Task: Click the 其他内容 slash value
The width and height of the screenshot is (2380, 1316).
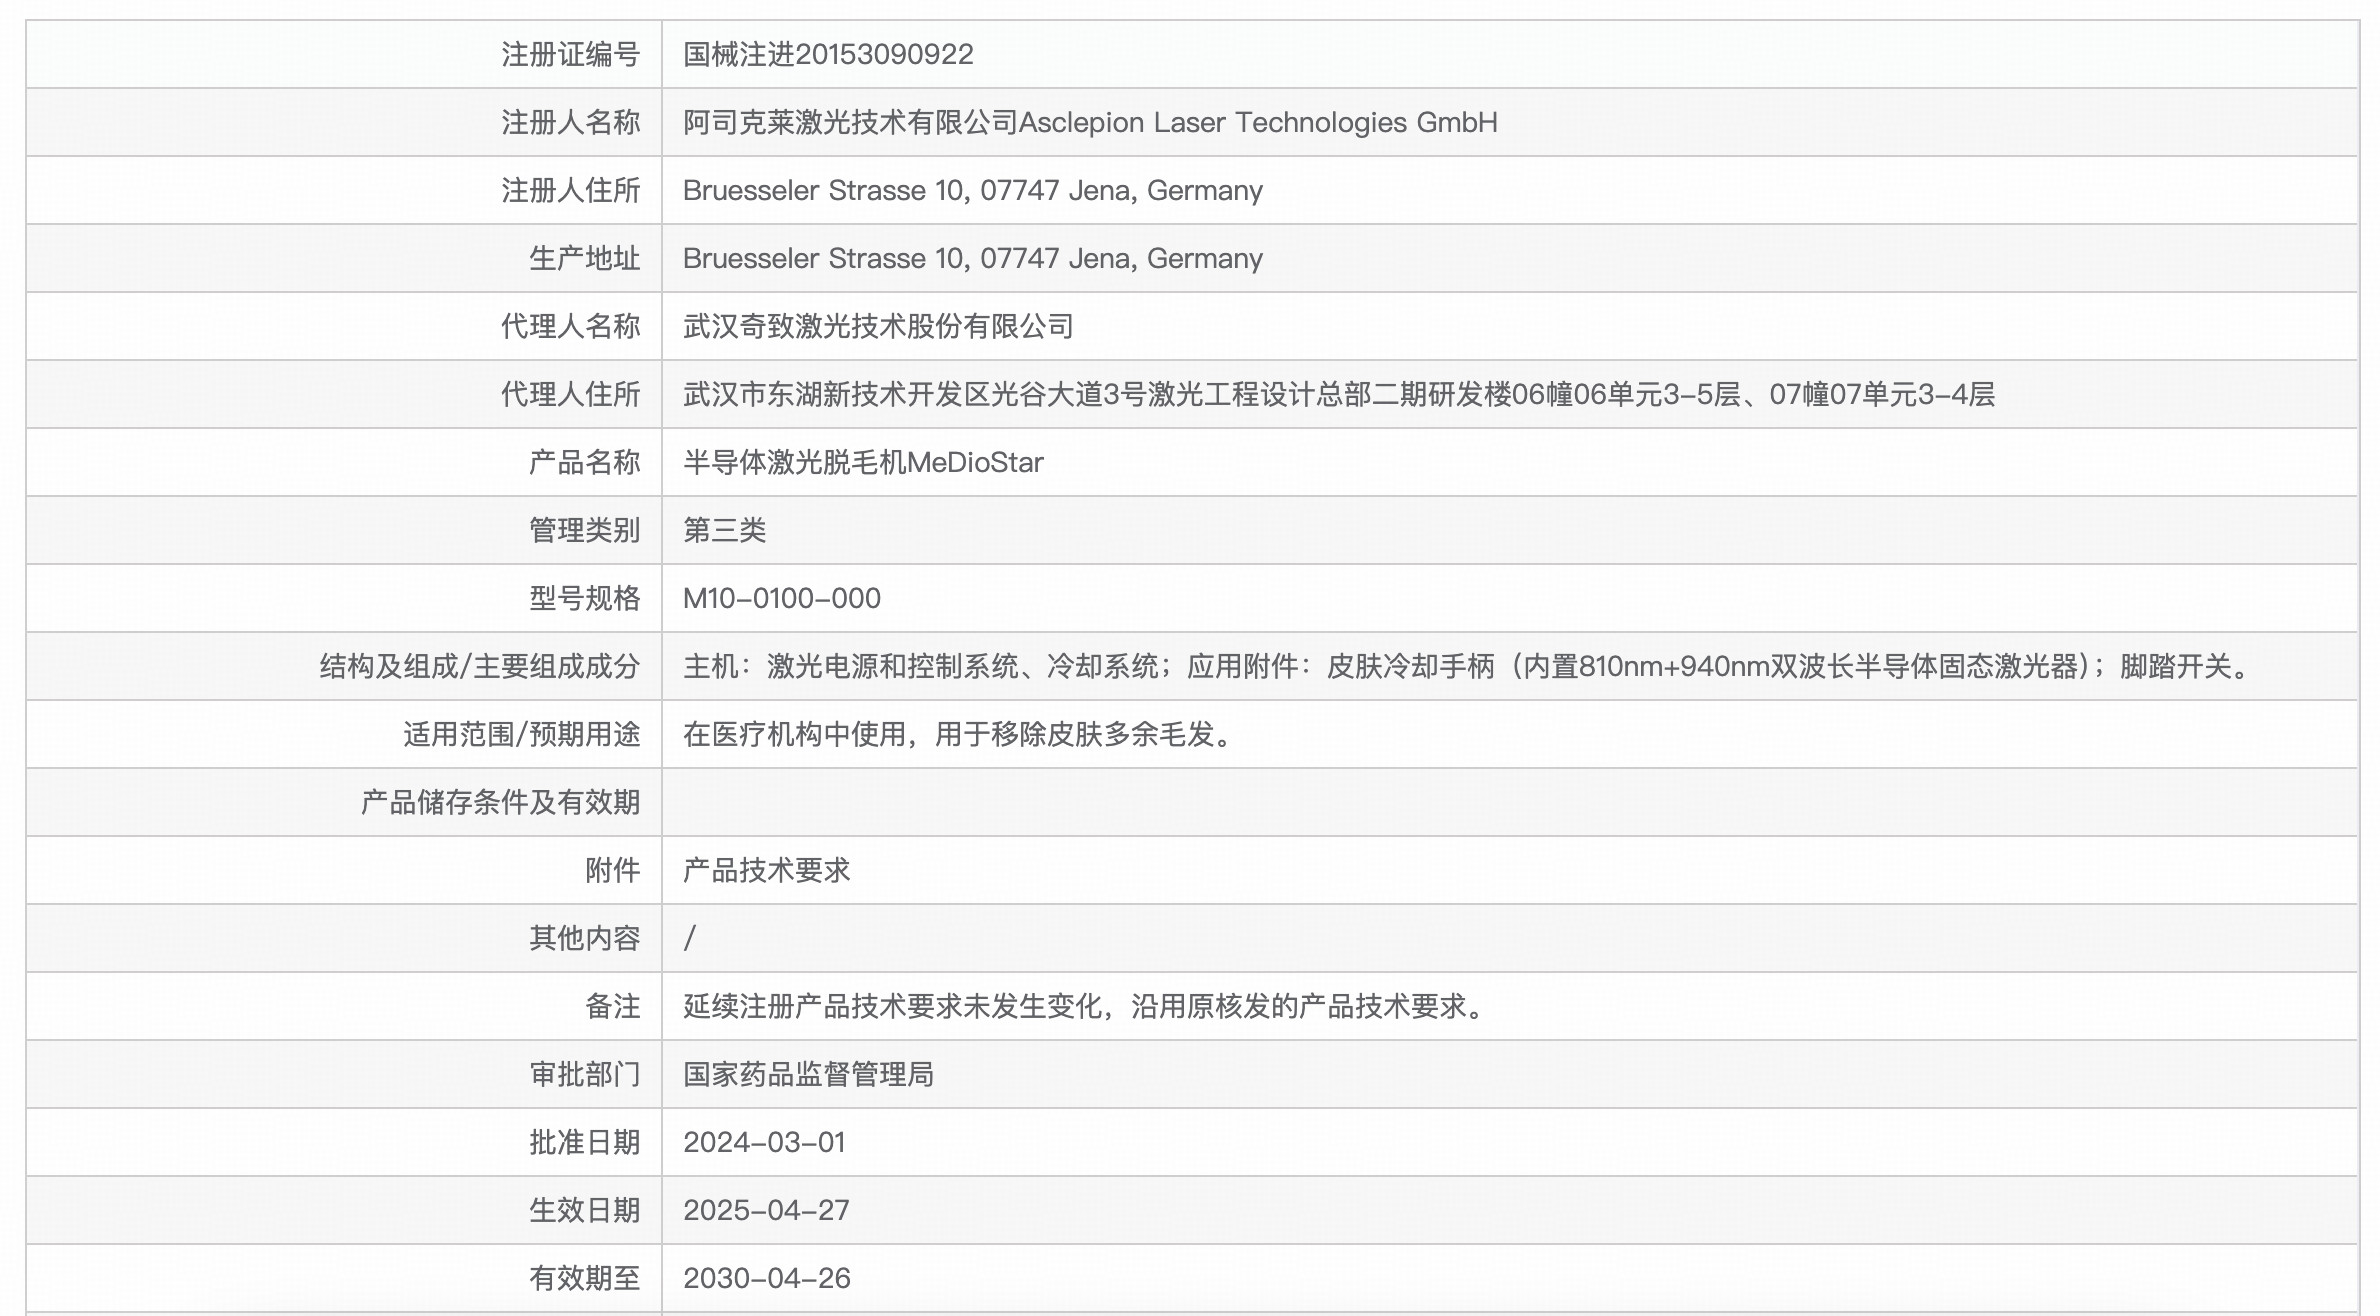Action: pos(688,938)
